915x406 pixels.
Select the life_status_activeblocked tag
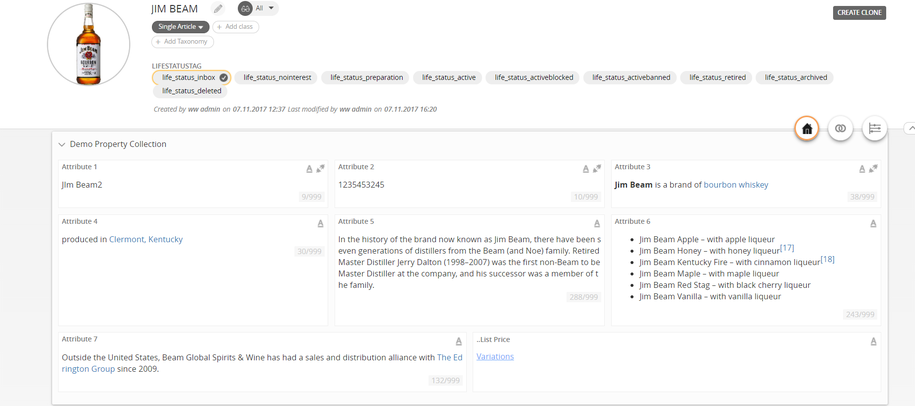pyautogui.click(x=534, y=78)
